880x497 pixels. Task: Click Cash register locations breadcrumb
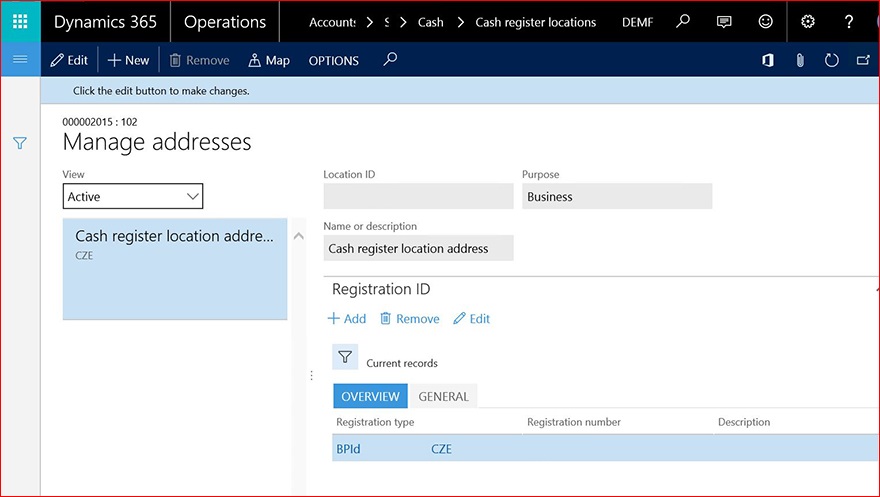pyautogui.click(x=535, y=22)
